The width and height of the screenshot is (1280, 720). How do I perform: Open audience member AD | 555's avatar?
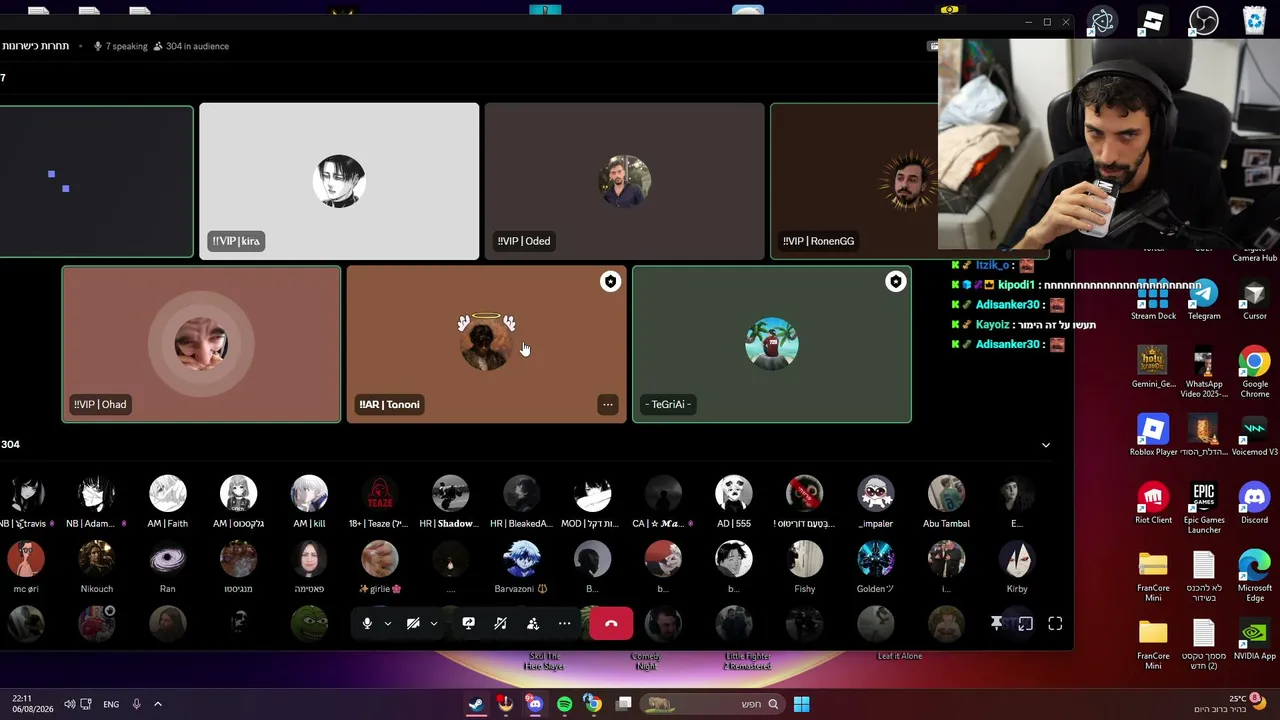click(x=734, y=494)
